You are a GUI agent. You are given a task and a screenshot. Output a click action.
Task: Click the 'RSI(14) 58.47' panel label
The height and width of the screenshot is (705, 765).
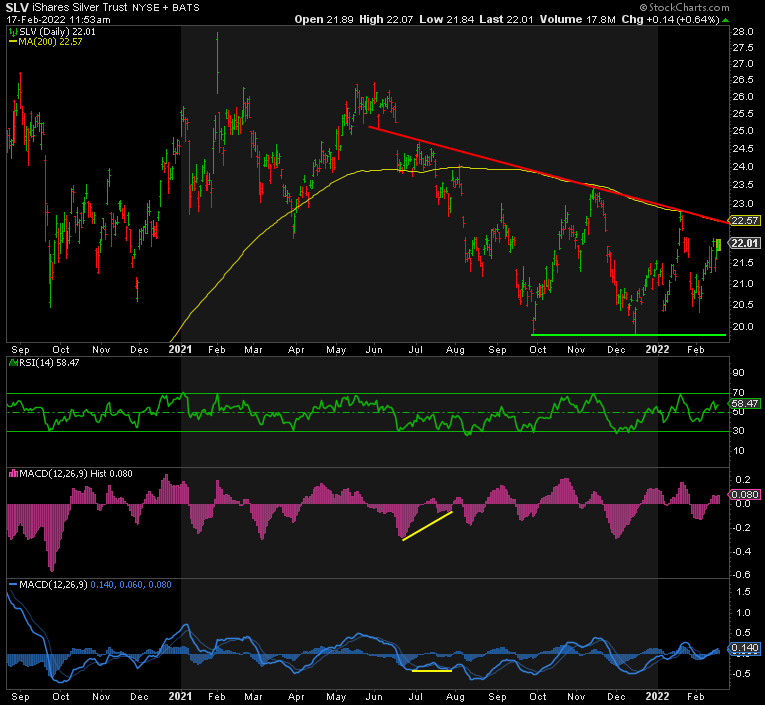(x=49, y=363)
